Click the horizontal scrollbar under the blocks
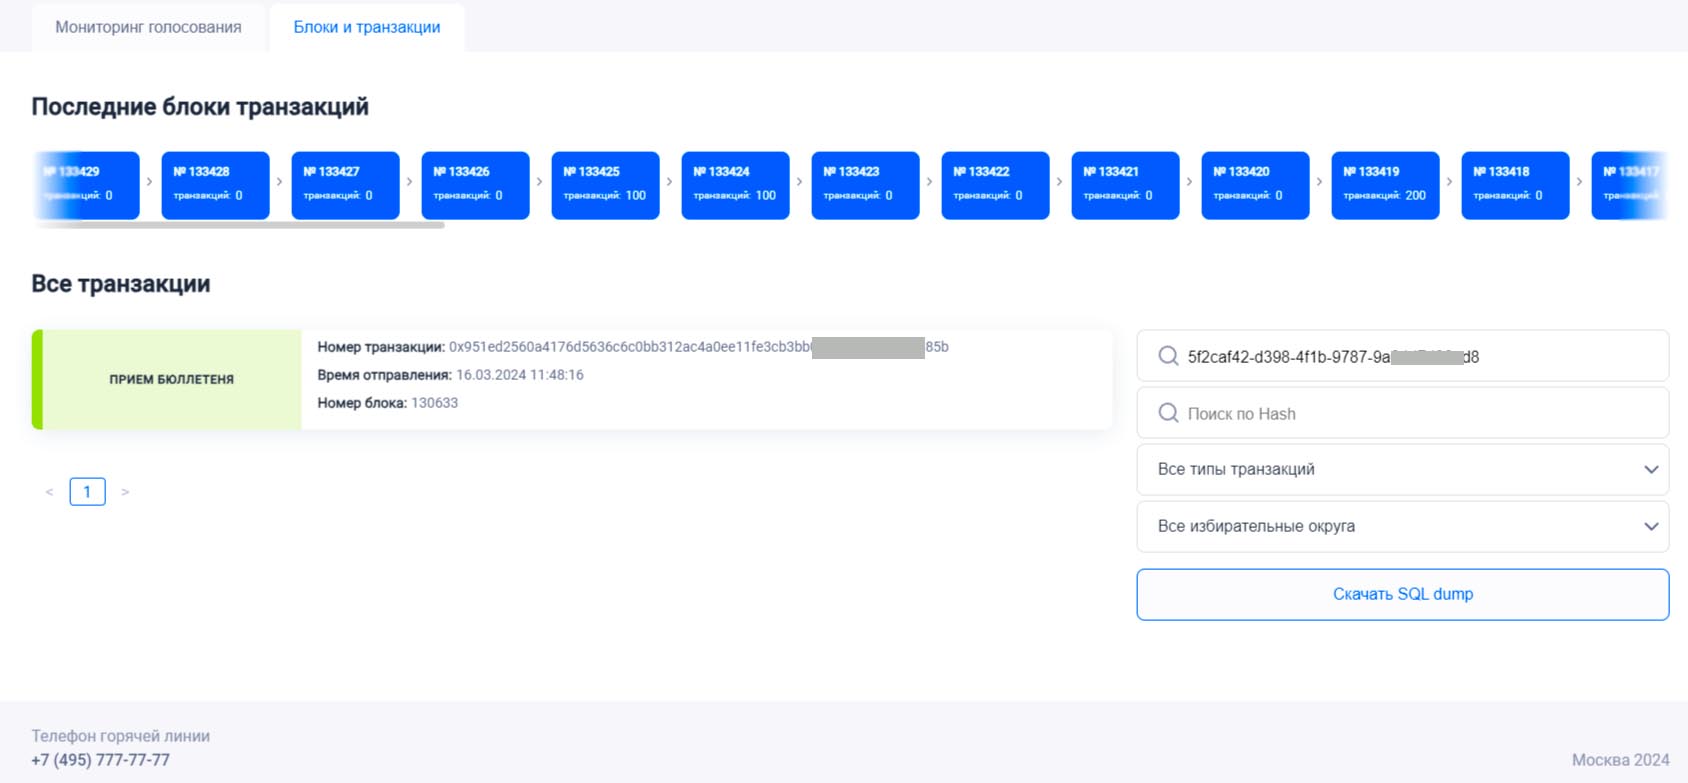The height and width of the screenshot is (783, 1688). 240,225
